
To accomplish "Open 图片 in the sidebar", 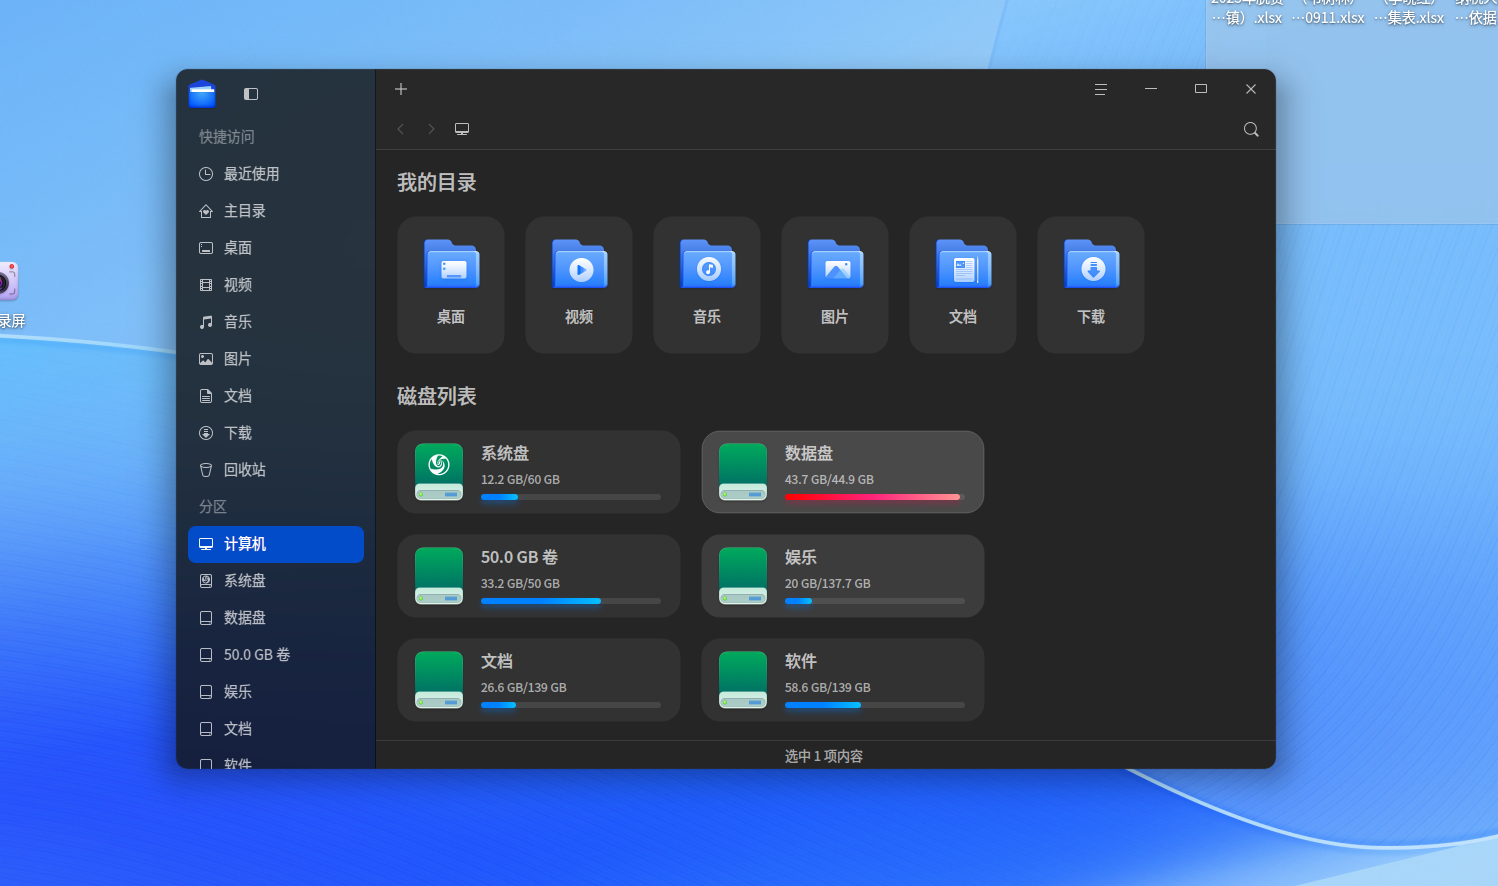I will 276,359.
